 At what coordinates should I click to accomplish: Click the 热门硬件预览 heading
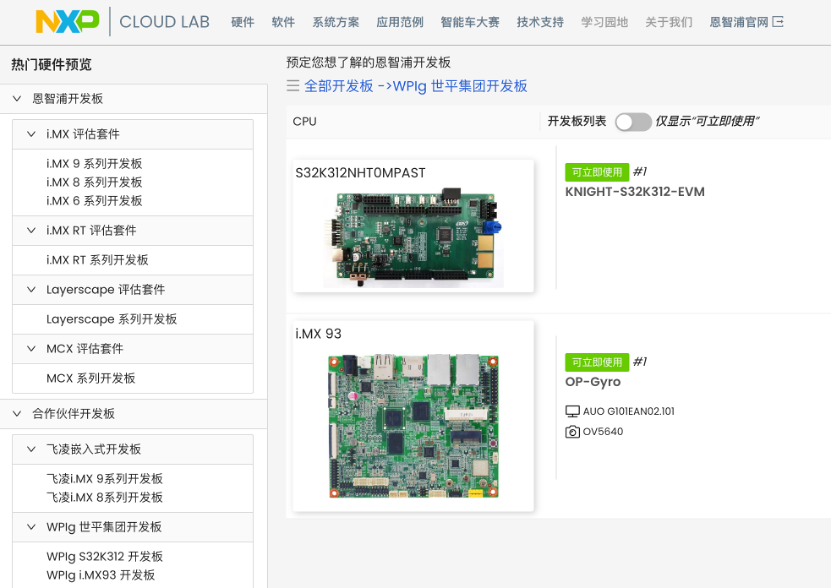click(51, 65)
